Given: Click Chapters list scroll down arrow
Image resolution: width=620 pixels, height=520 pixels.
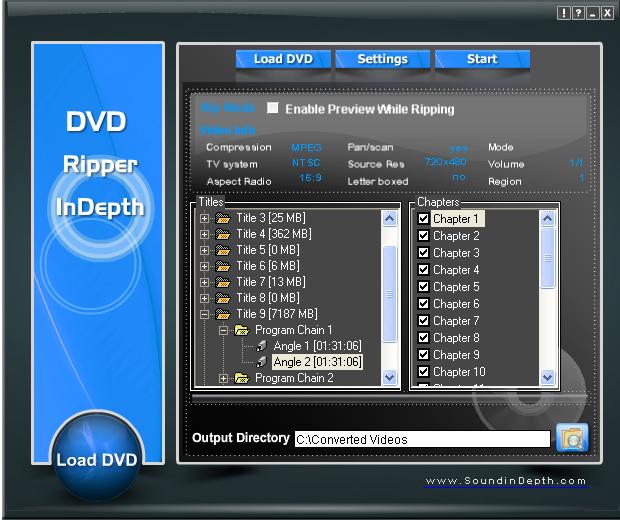Looking at the screenshot, I should (x=548, y=378).
